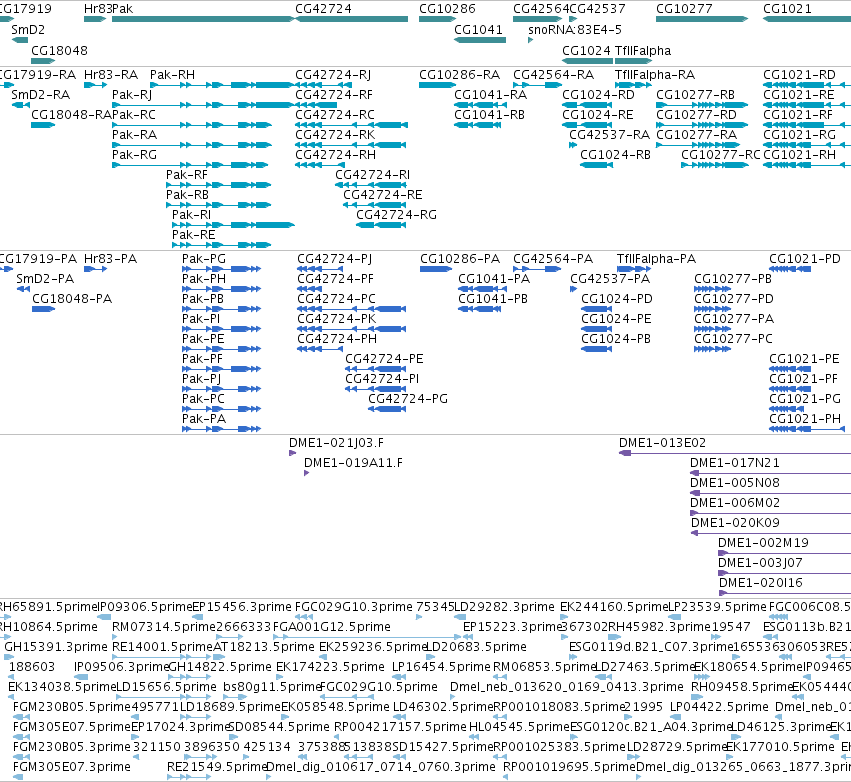Click transcript Pak-RB
This screenshot has width=851, height=782.
pyautogui.click(x=187, y=195)
